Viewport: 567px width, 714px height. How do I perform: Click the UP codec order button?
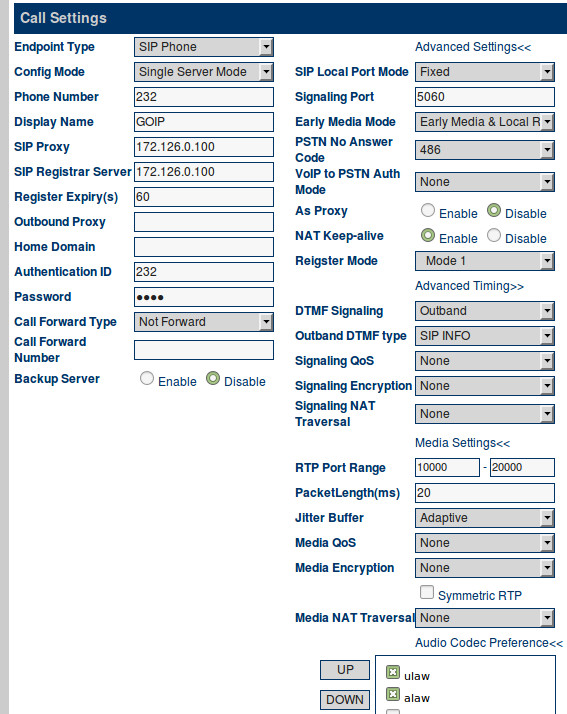click(x=345, y=670)
